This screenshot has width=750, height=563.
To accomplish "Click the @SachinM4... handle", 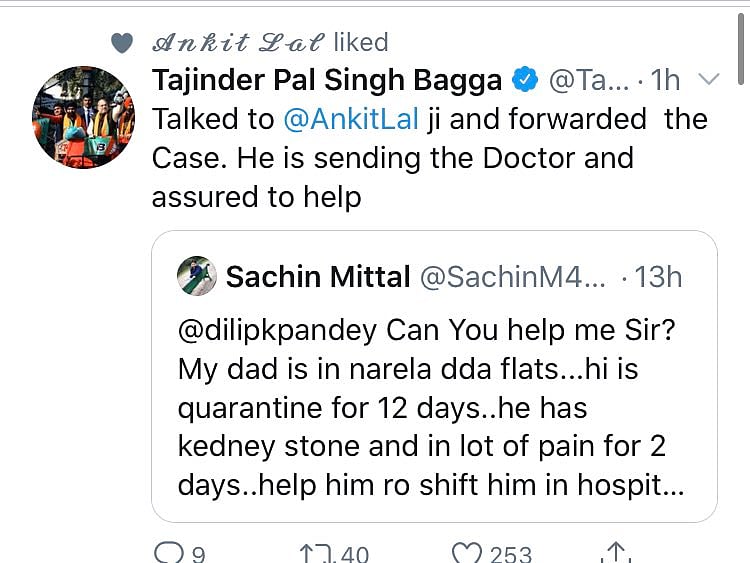I will (512, 277).
